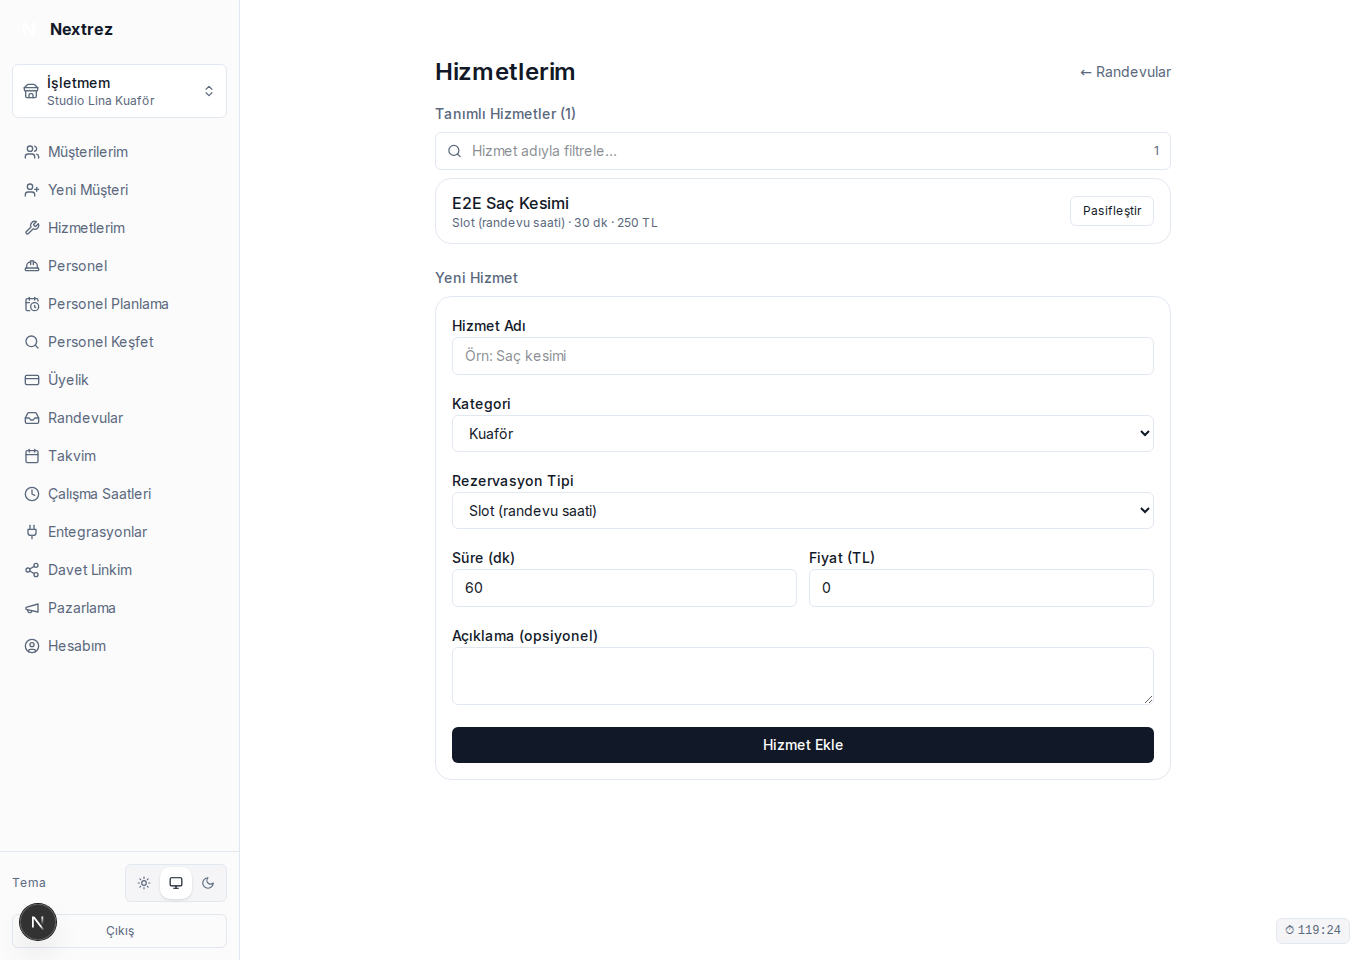The height and width of the screenshot is (960, 1366).
Task: Click the Süre (dk) field showing 60
Action: pos(624,588)
